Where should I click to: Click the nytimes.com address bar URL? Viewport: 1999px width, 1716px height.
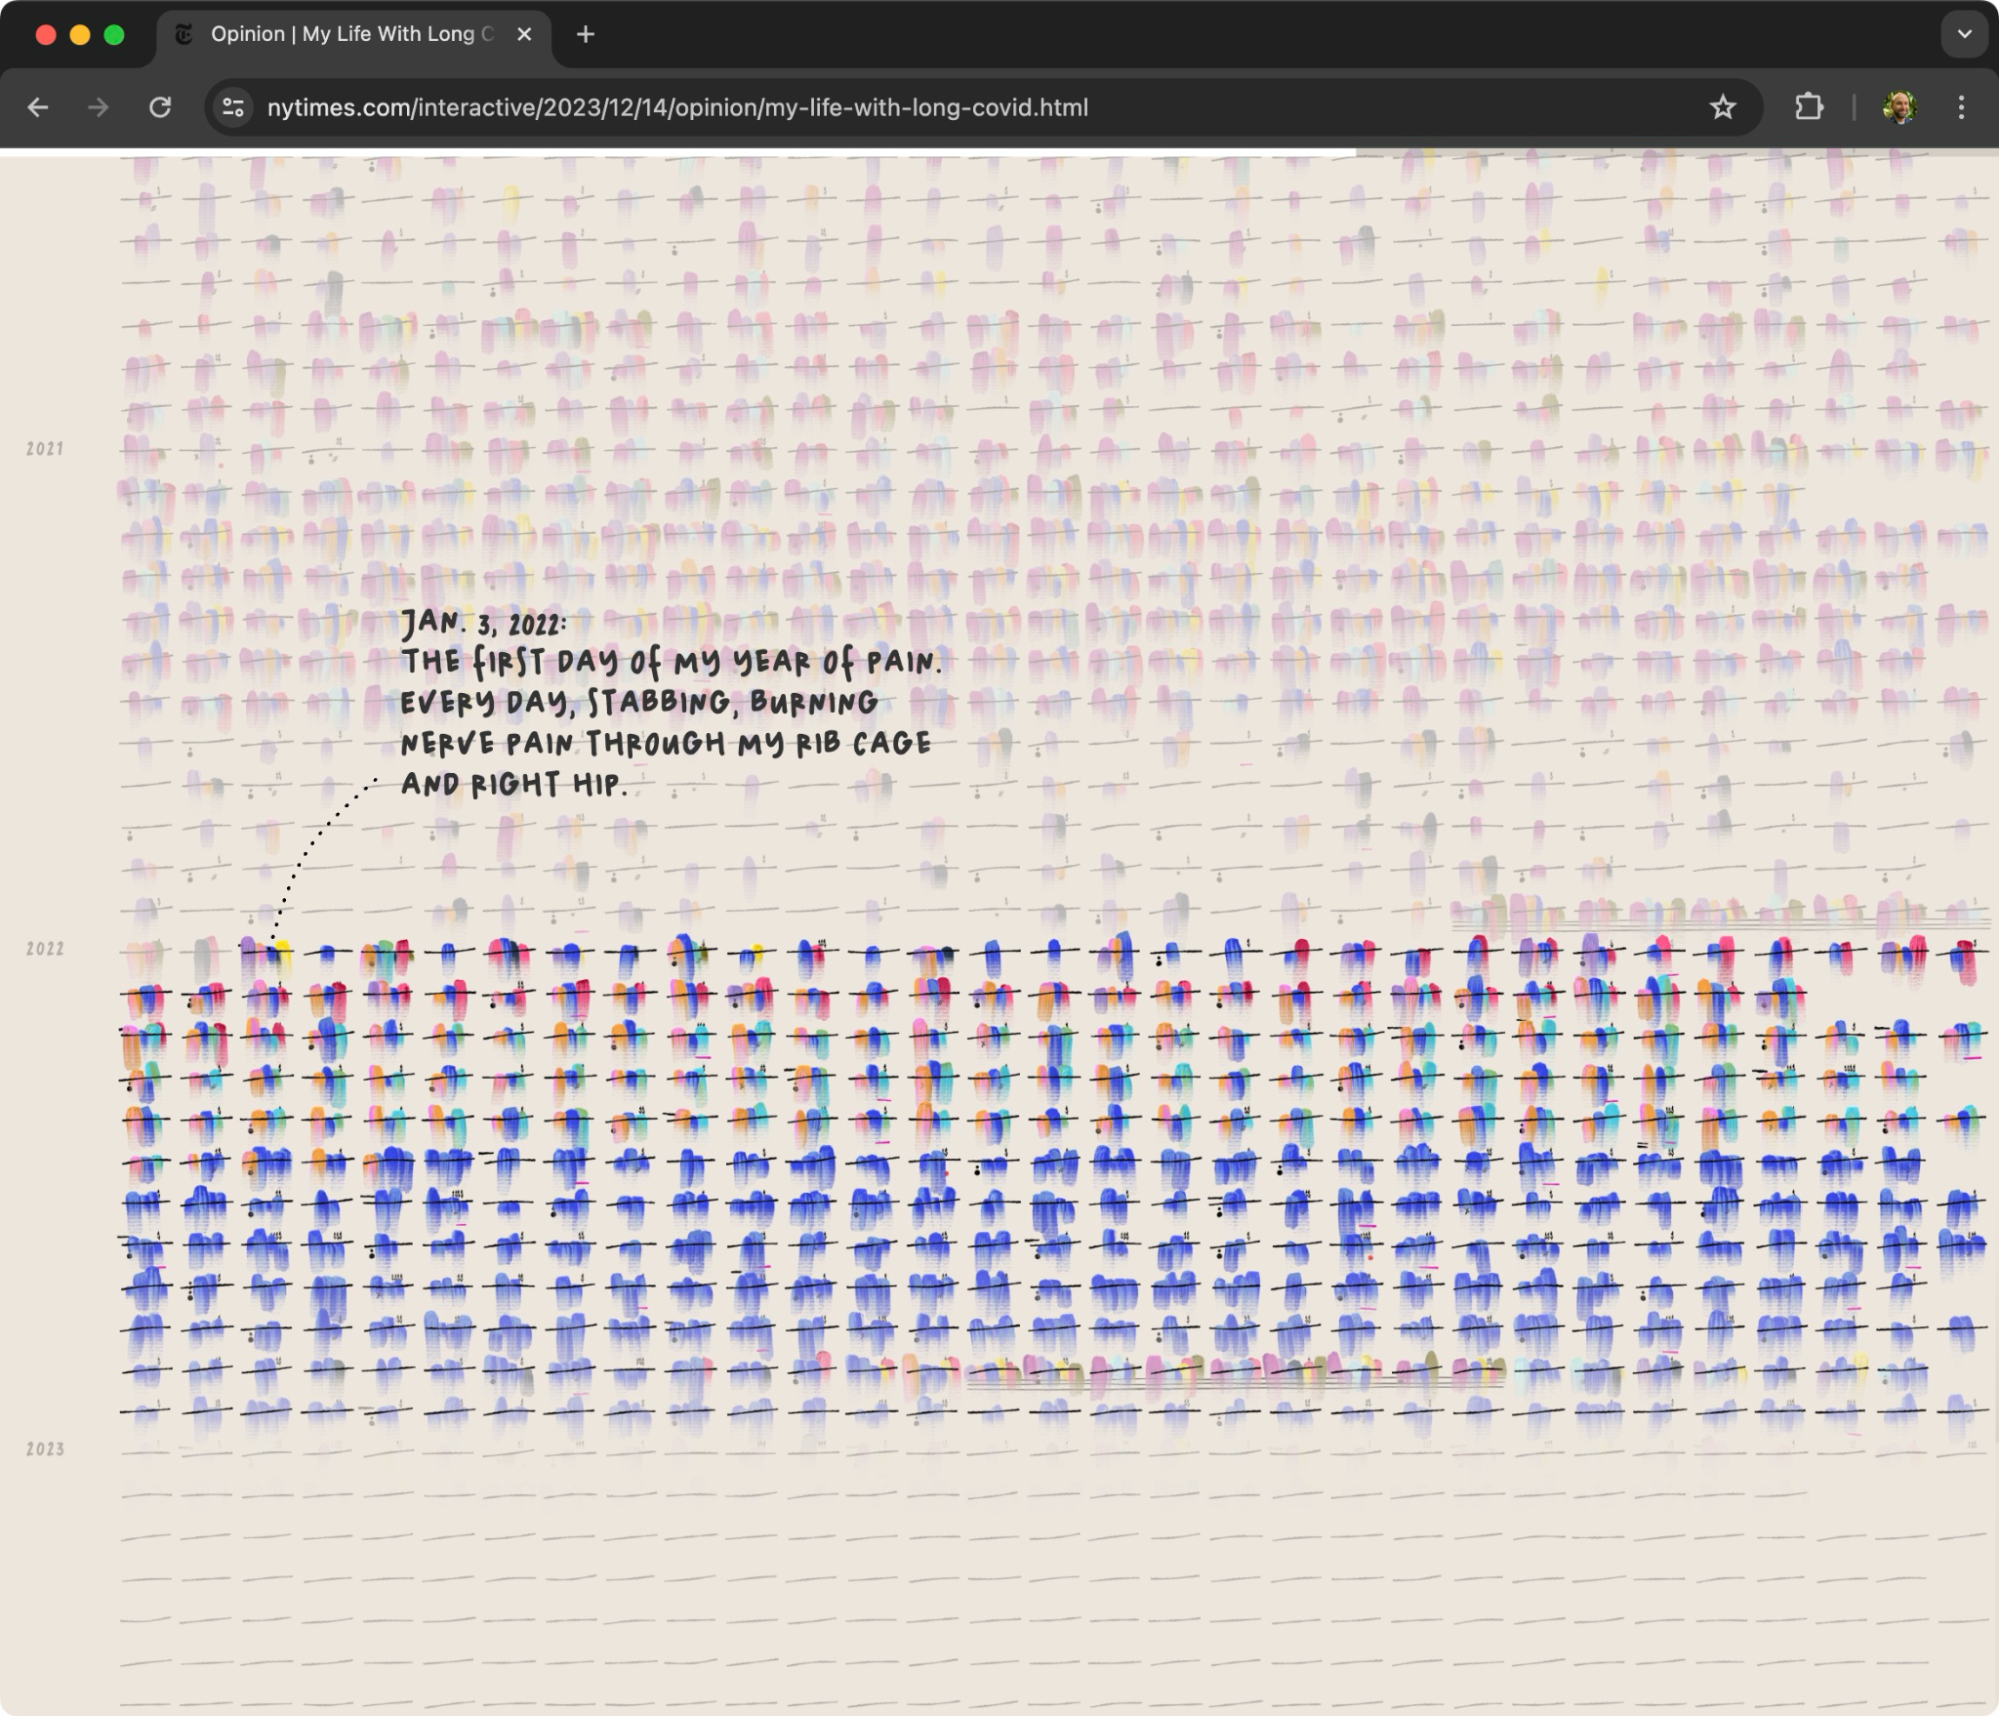[677, 107]
